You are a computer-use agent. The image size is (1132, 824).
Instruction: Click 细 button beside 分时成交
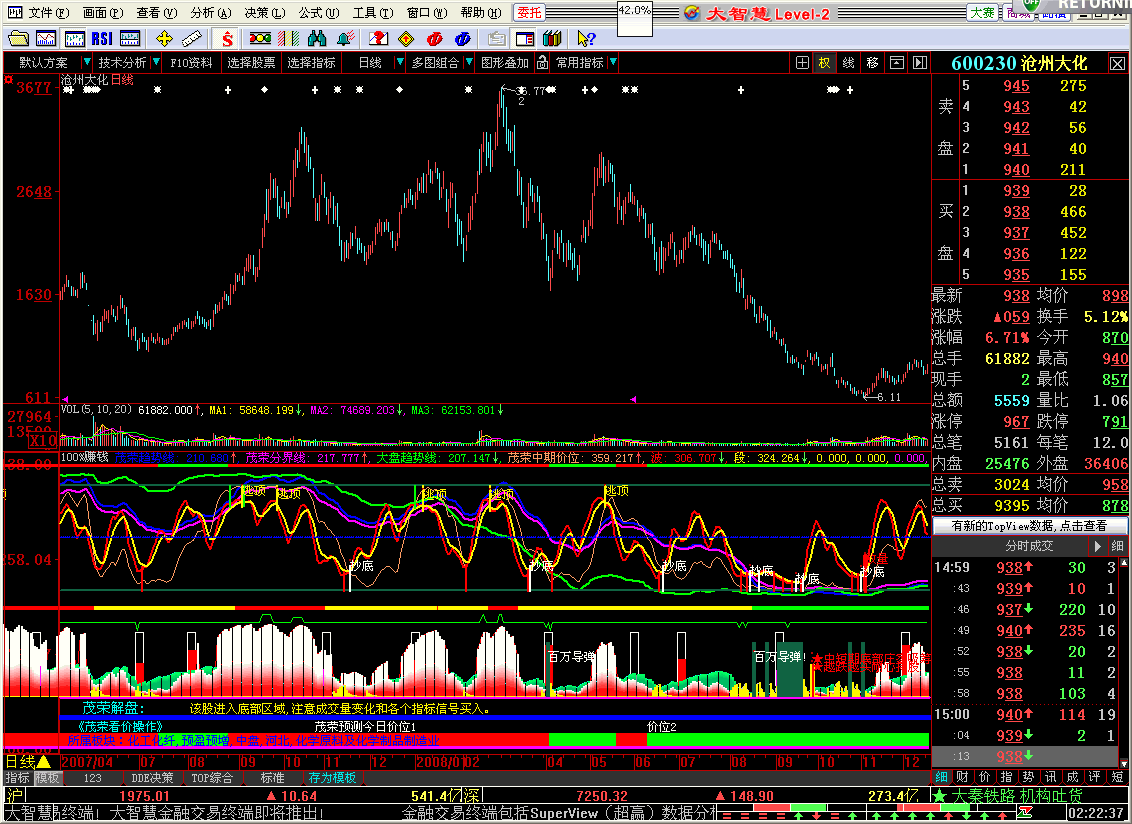(1117, 546)
